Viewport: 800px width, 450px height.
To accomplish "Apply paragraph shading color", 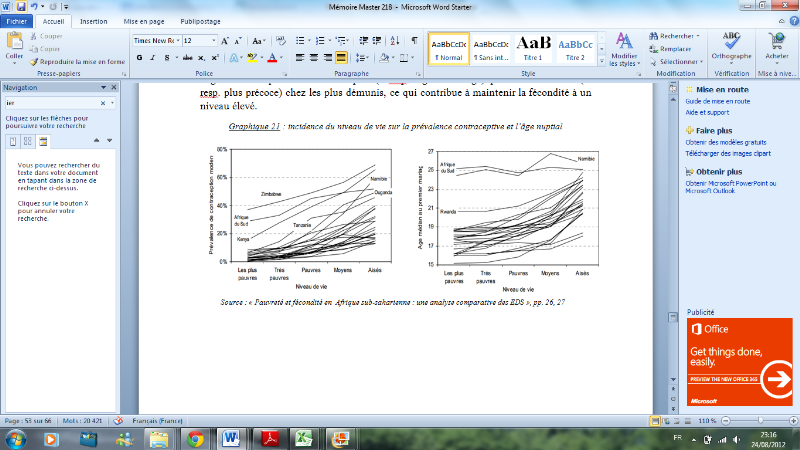I will (x=384, y=58).
